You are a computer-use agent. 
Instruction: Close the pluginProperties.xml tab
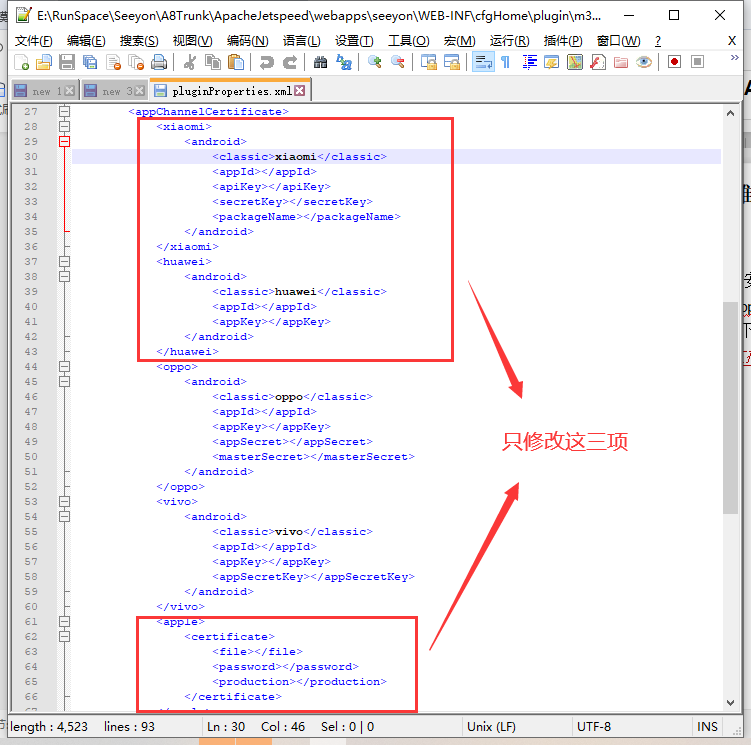coord(300,91)
